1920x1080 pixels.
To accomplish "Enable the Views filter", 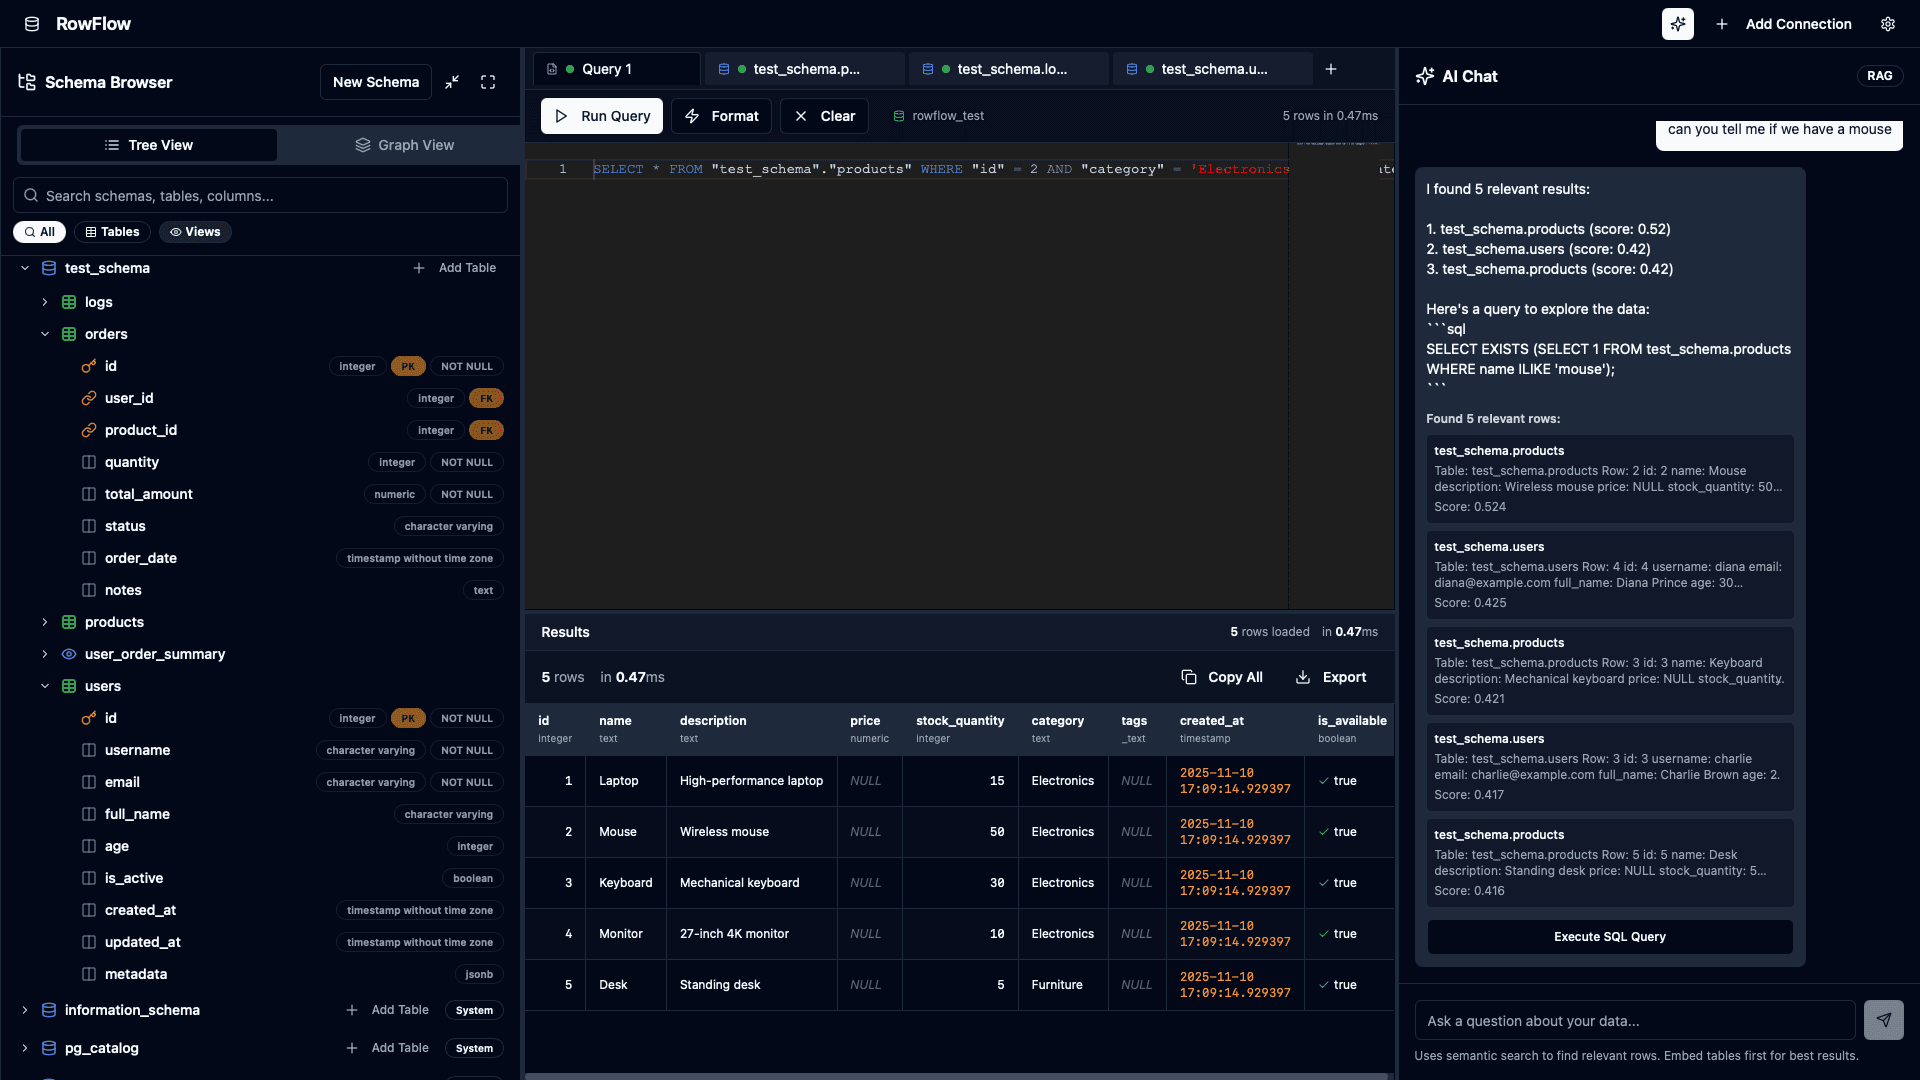I will (195, 231).
